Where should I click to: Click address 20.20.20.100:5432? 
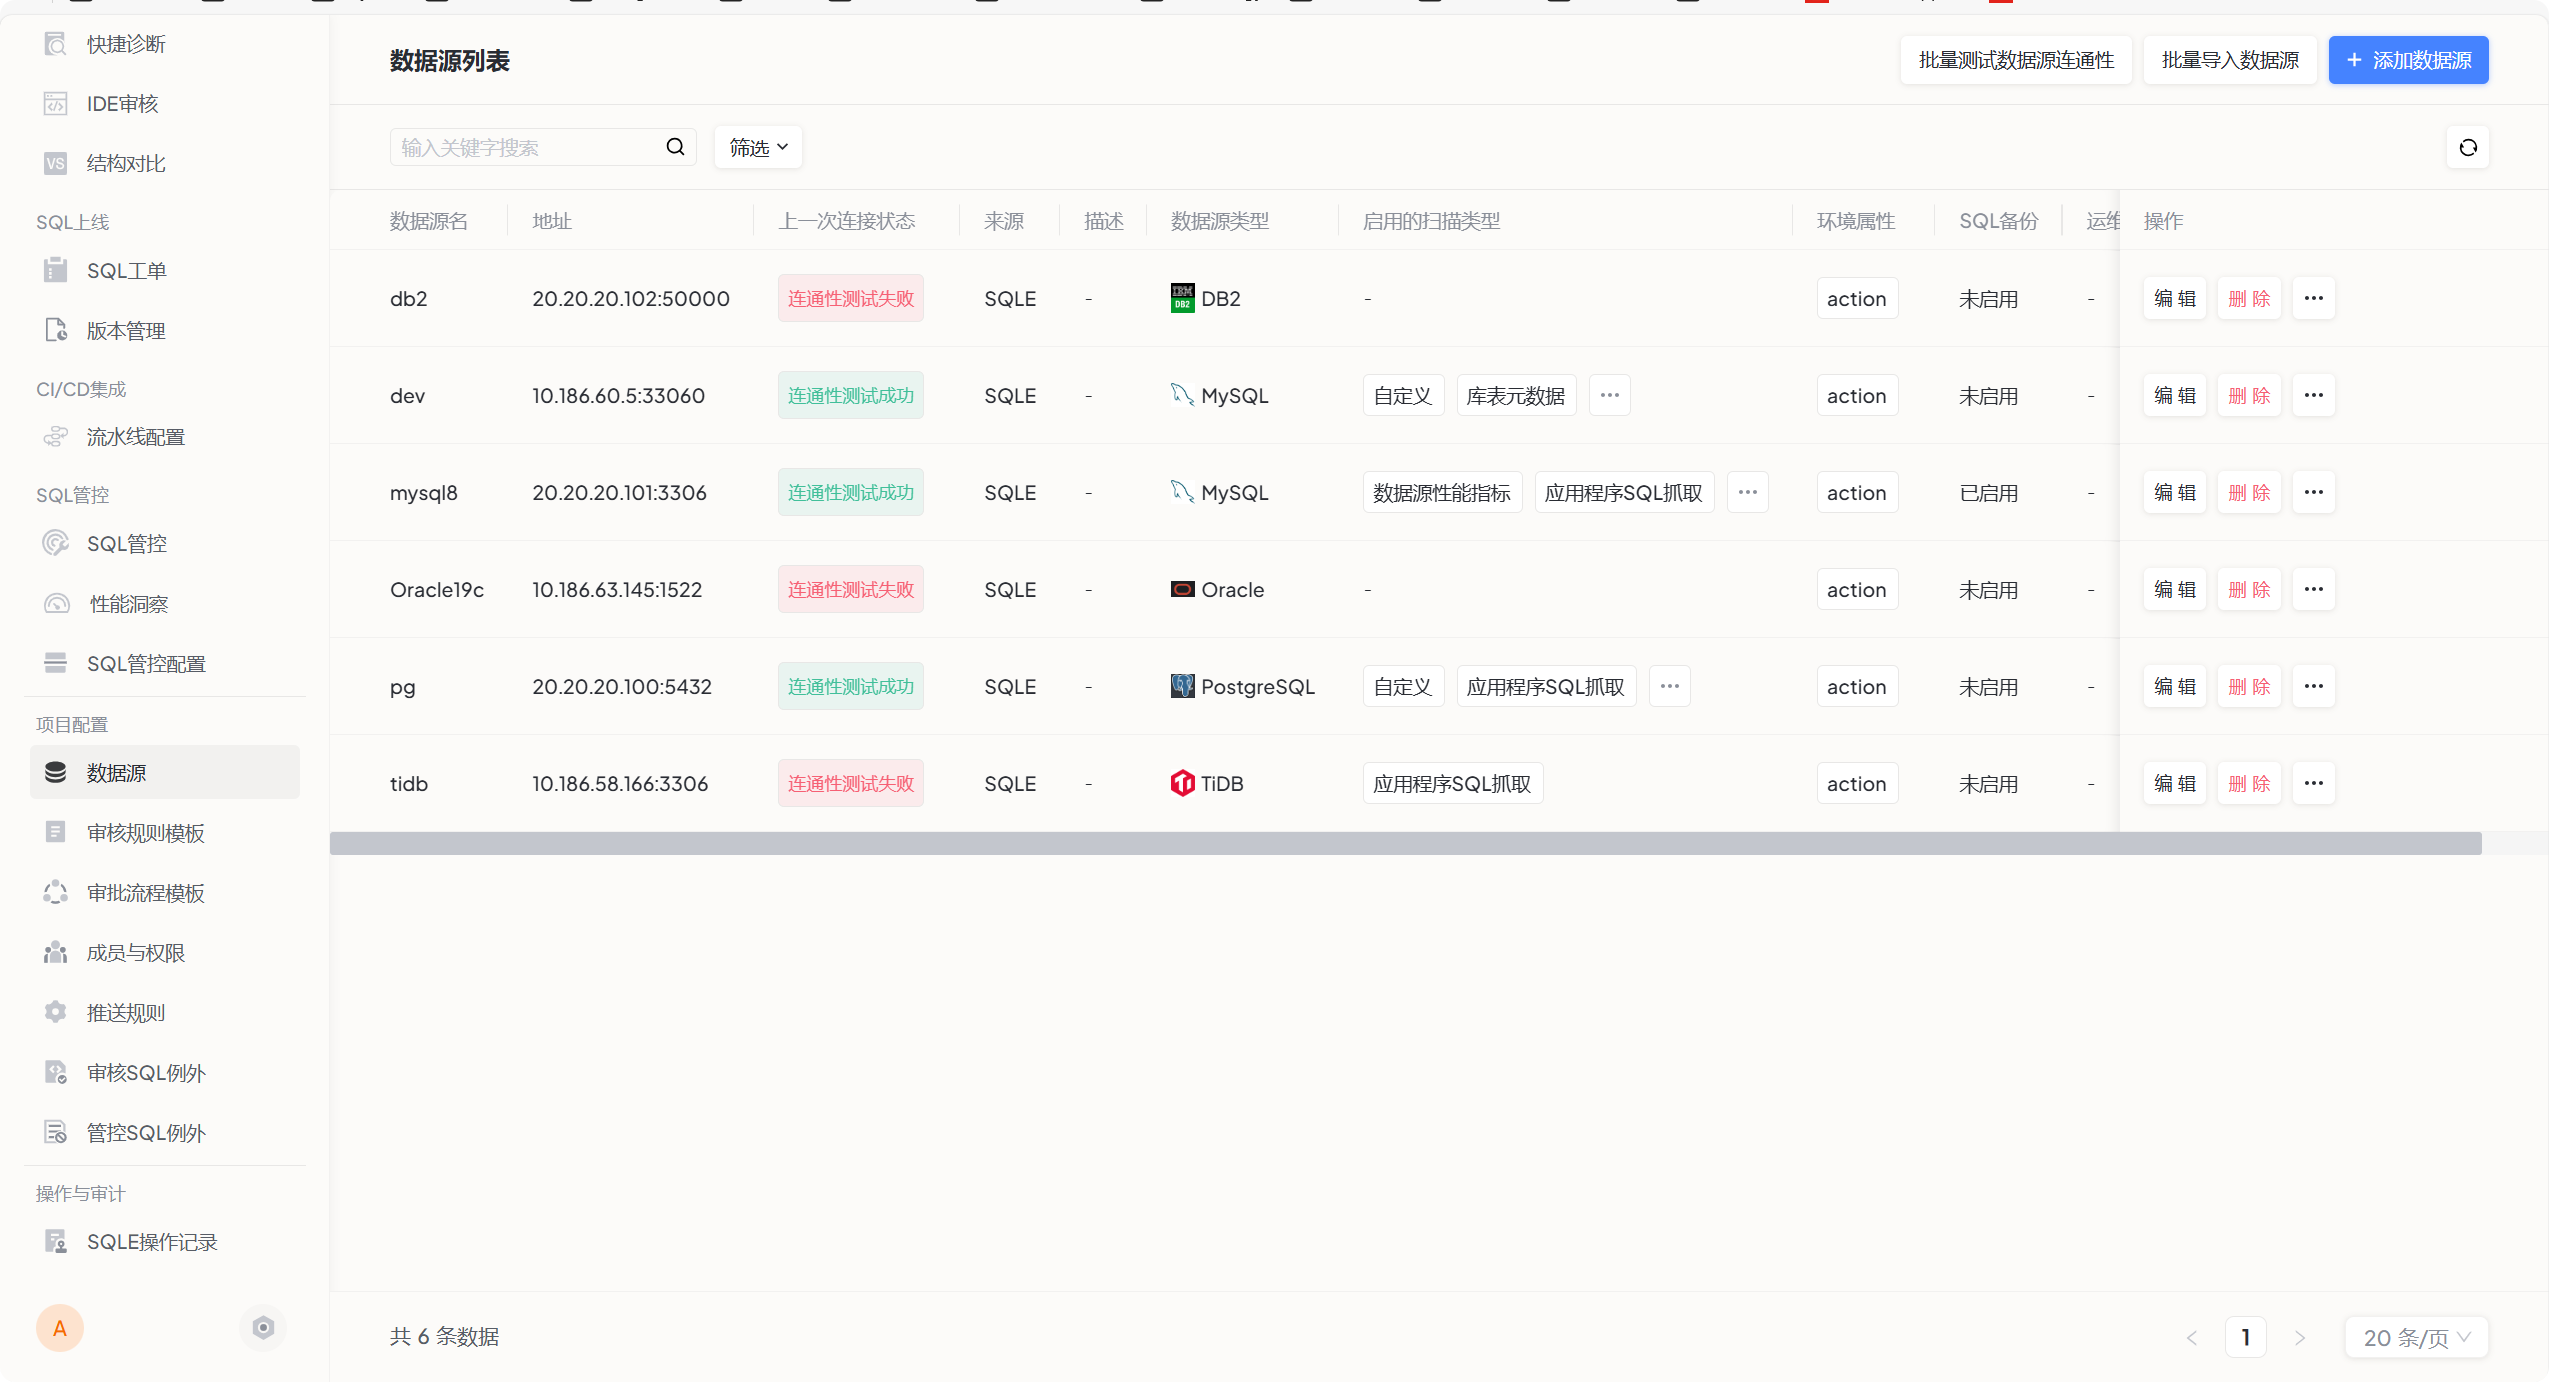click(x=622, y=686)
